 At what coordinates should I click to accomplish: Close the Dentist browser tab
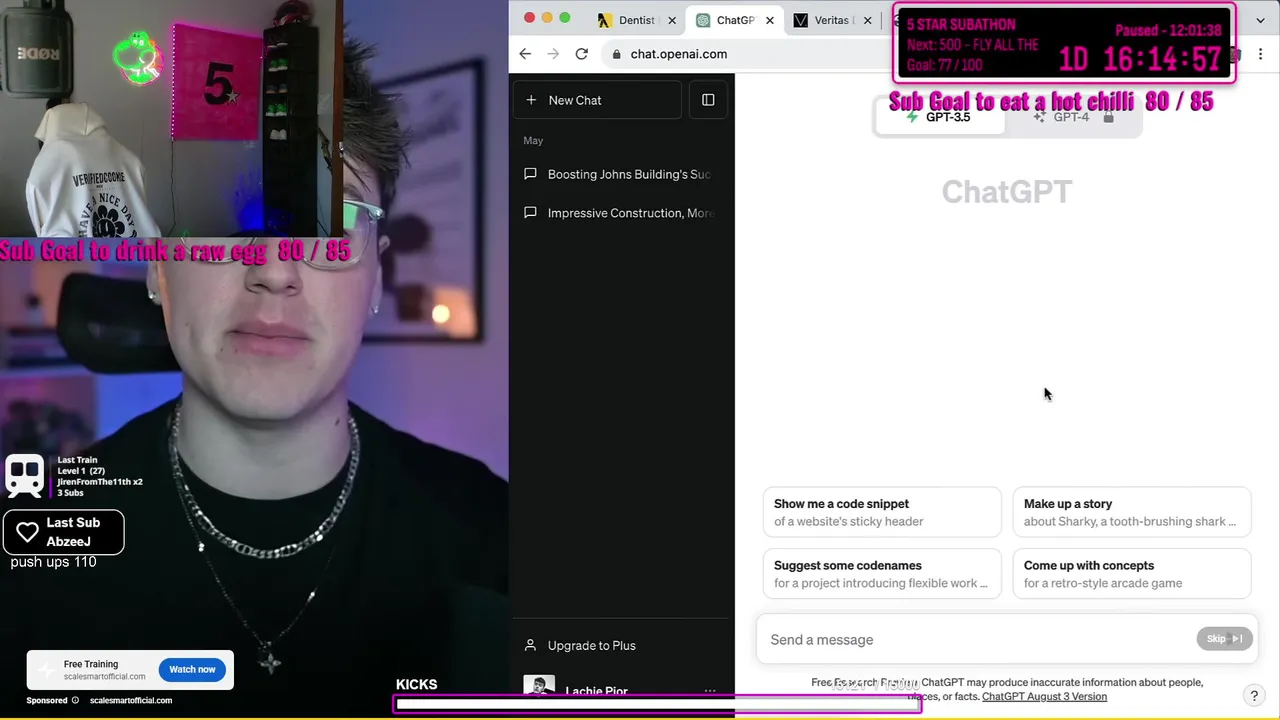672,20
